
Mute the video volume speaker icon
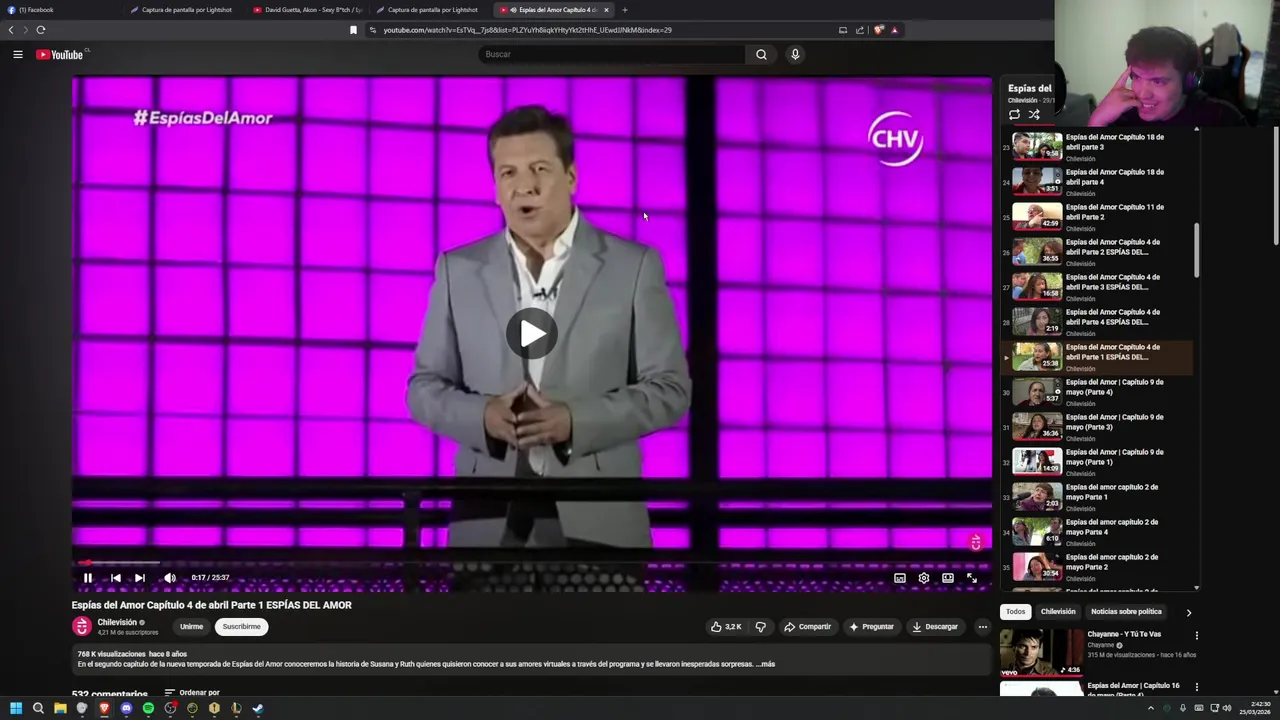click(170, 578)
